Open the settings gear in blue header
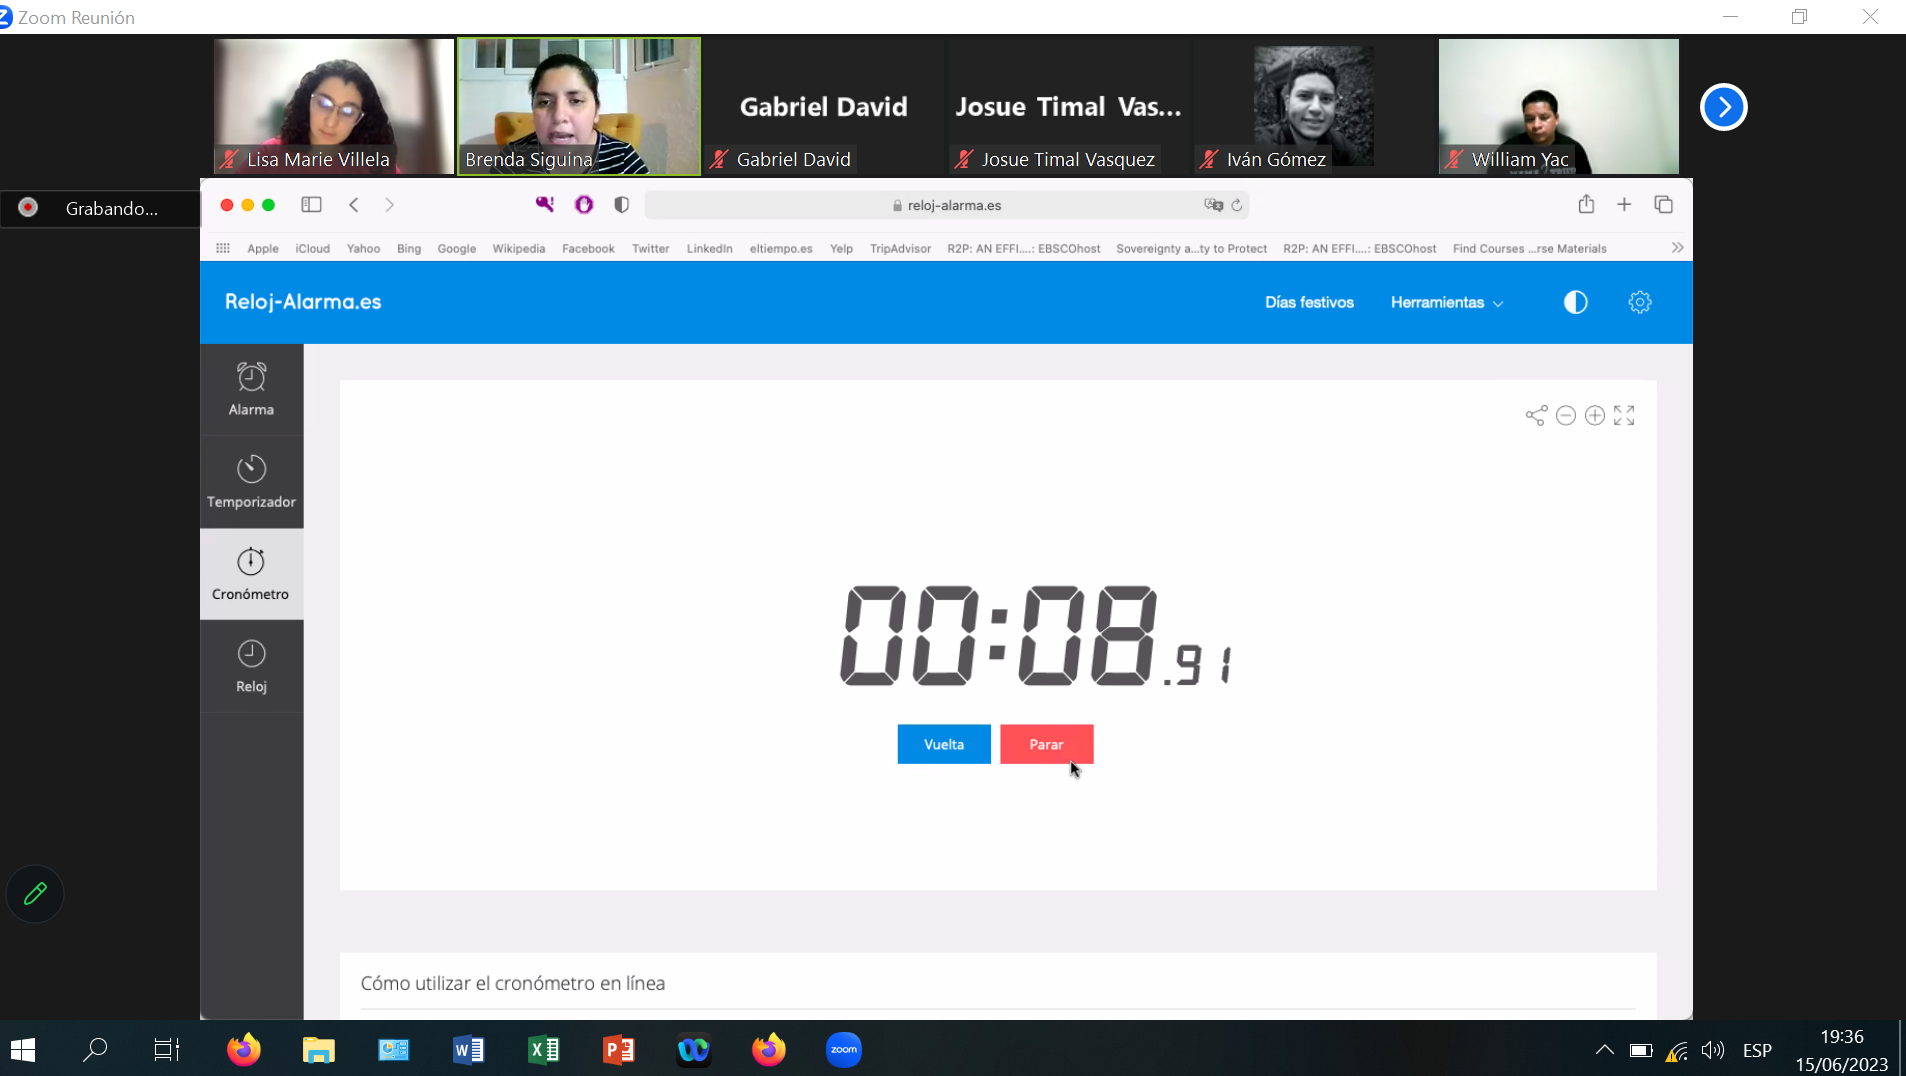1906x1076 pixels. tap(1640, 302)
